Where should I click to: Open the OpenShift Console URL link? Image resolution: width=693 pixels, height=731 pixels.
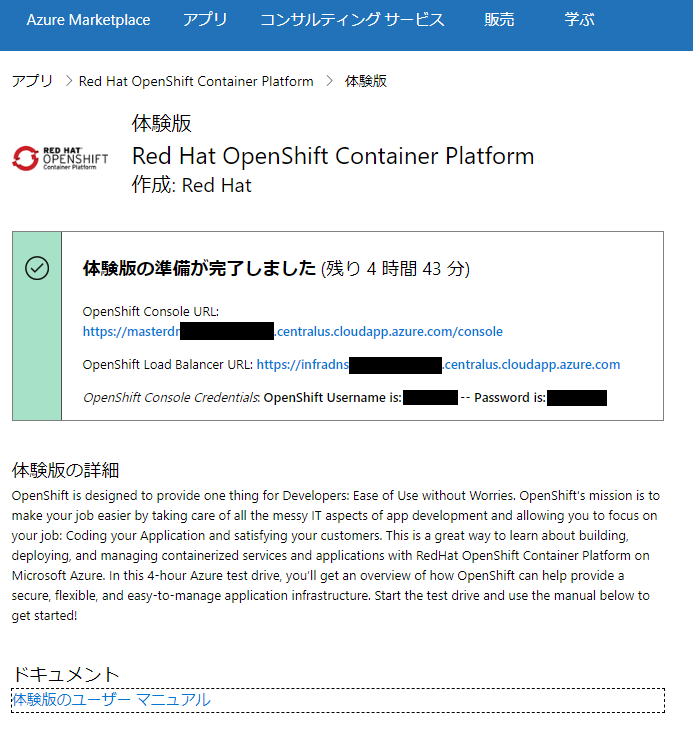293,331
